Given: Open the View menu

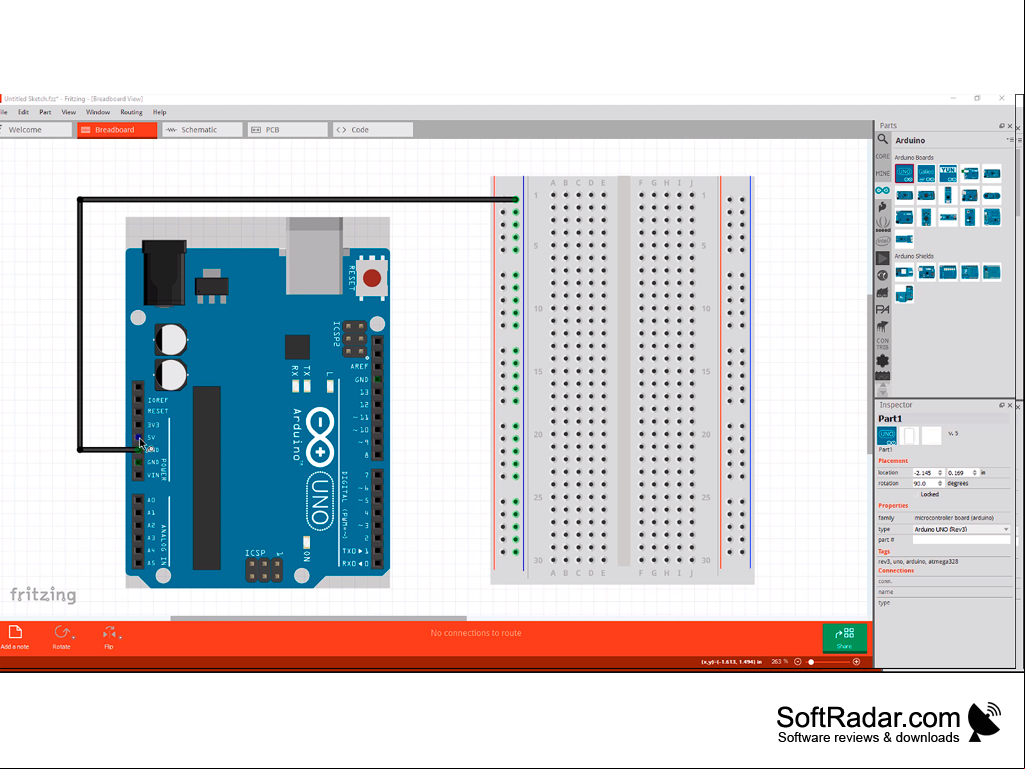Looking at the screenshot, I should (x=69, y=112).
